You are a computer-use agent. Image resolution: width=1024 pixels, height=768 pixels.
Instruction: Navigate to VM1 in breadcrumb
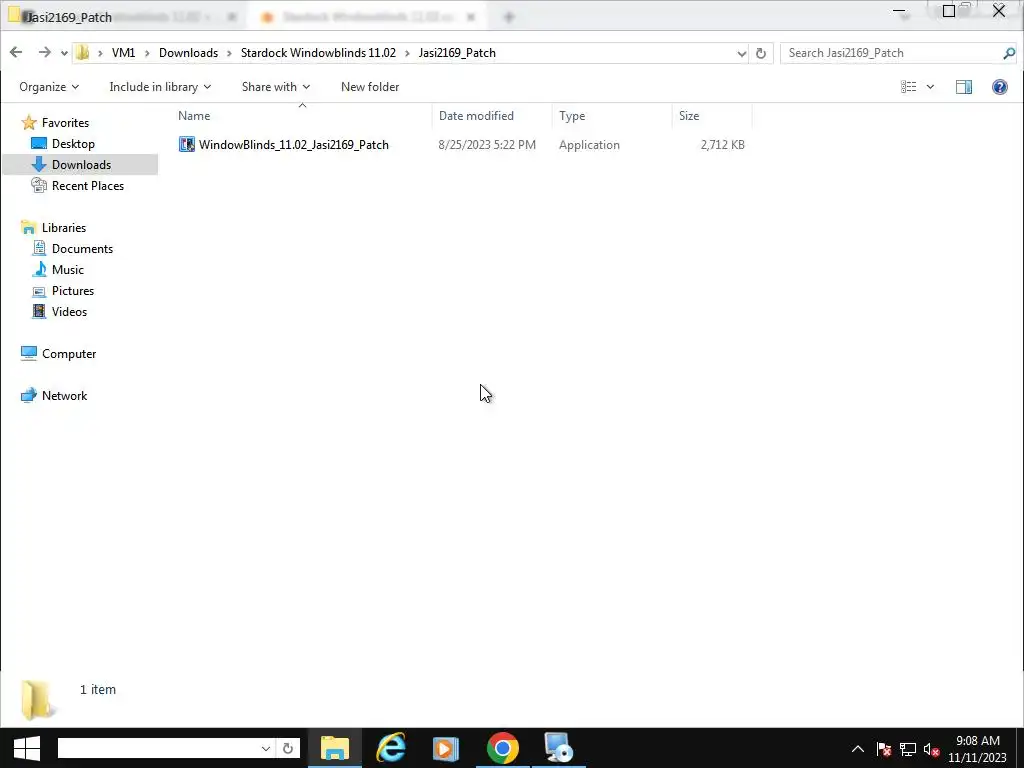123,53
